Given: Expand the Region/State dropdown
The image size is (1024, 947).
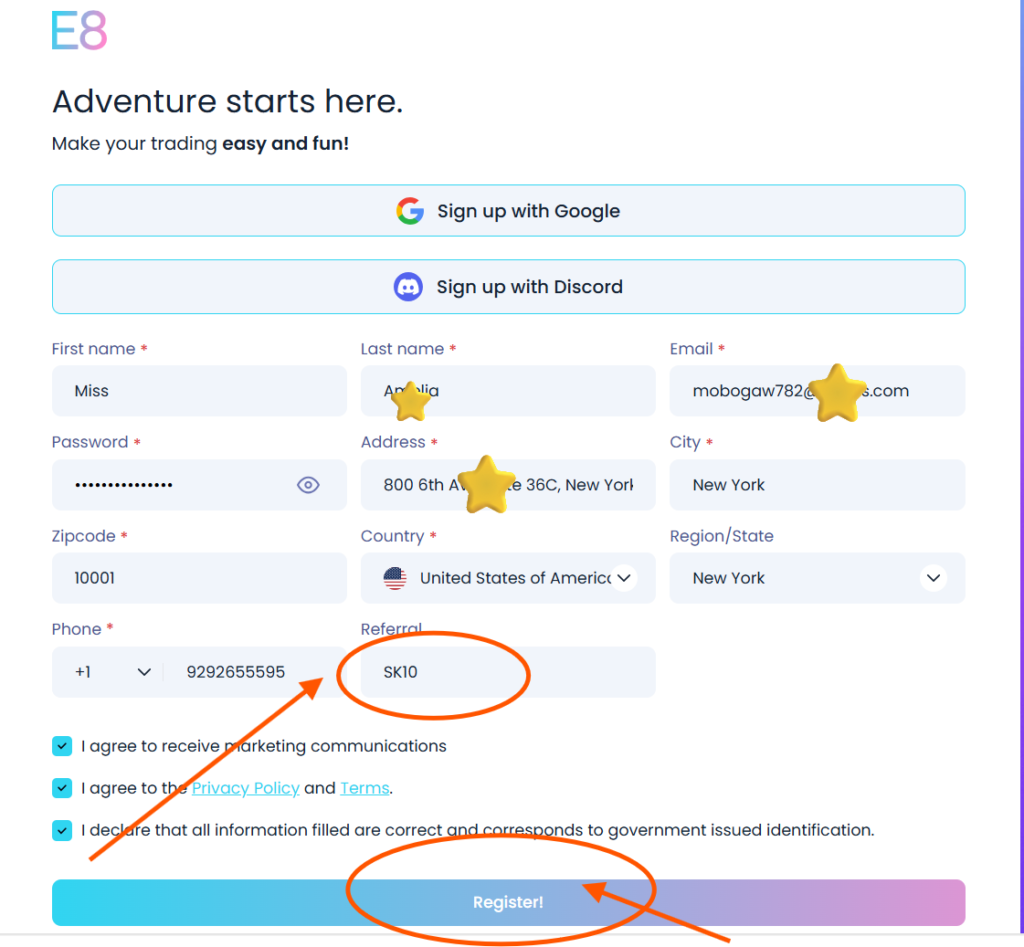Looking at the screenshot, I should tap(933, 578).
